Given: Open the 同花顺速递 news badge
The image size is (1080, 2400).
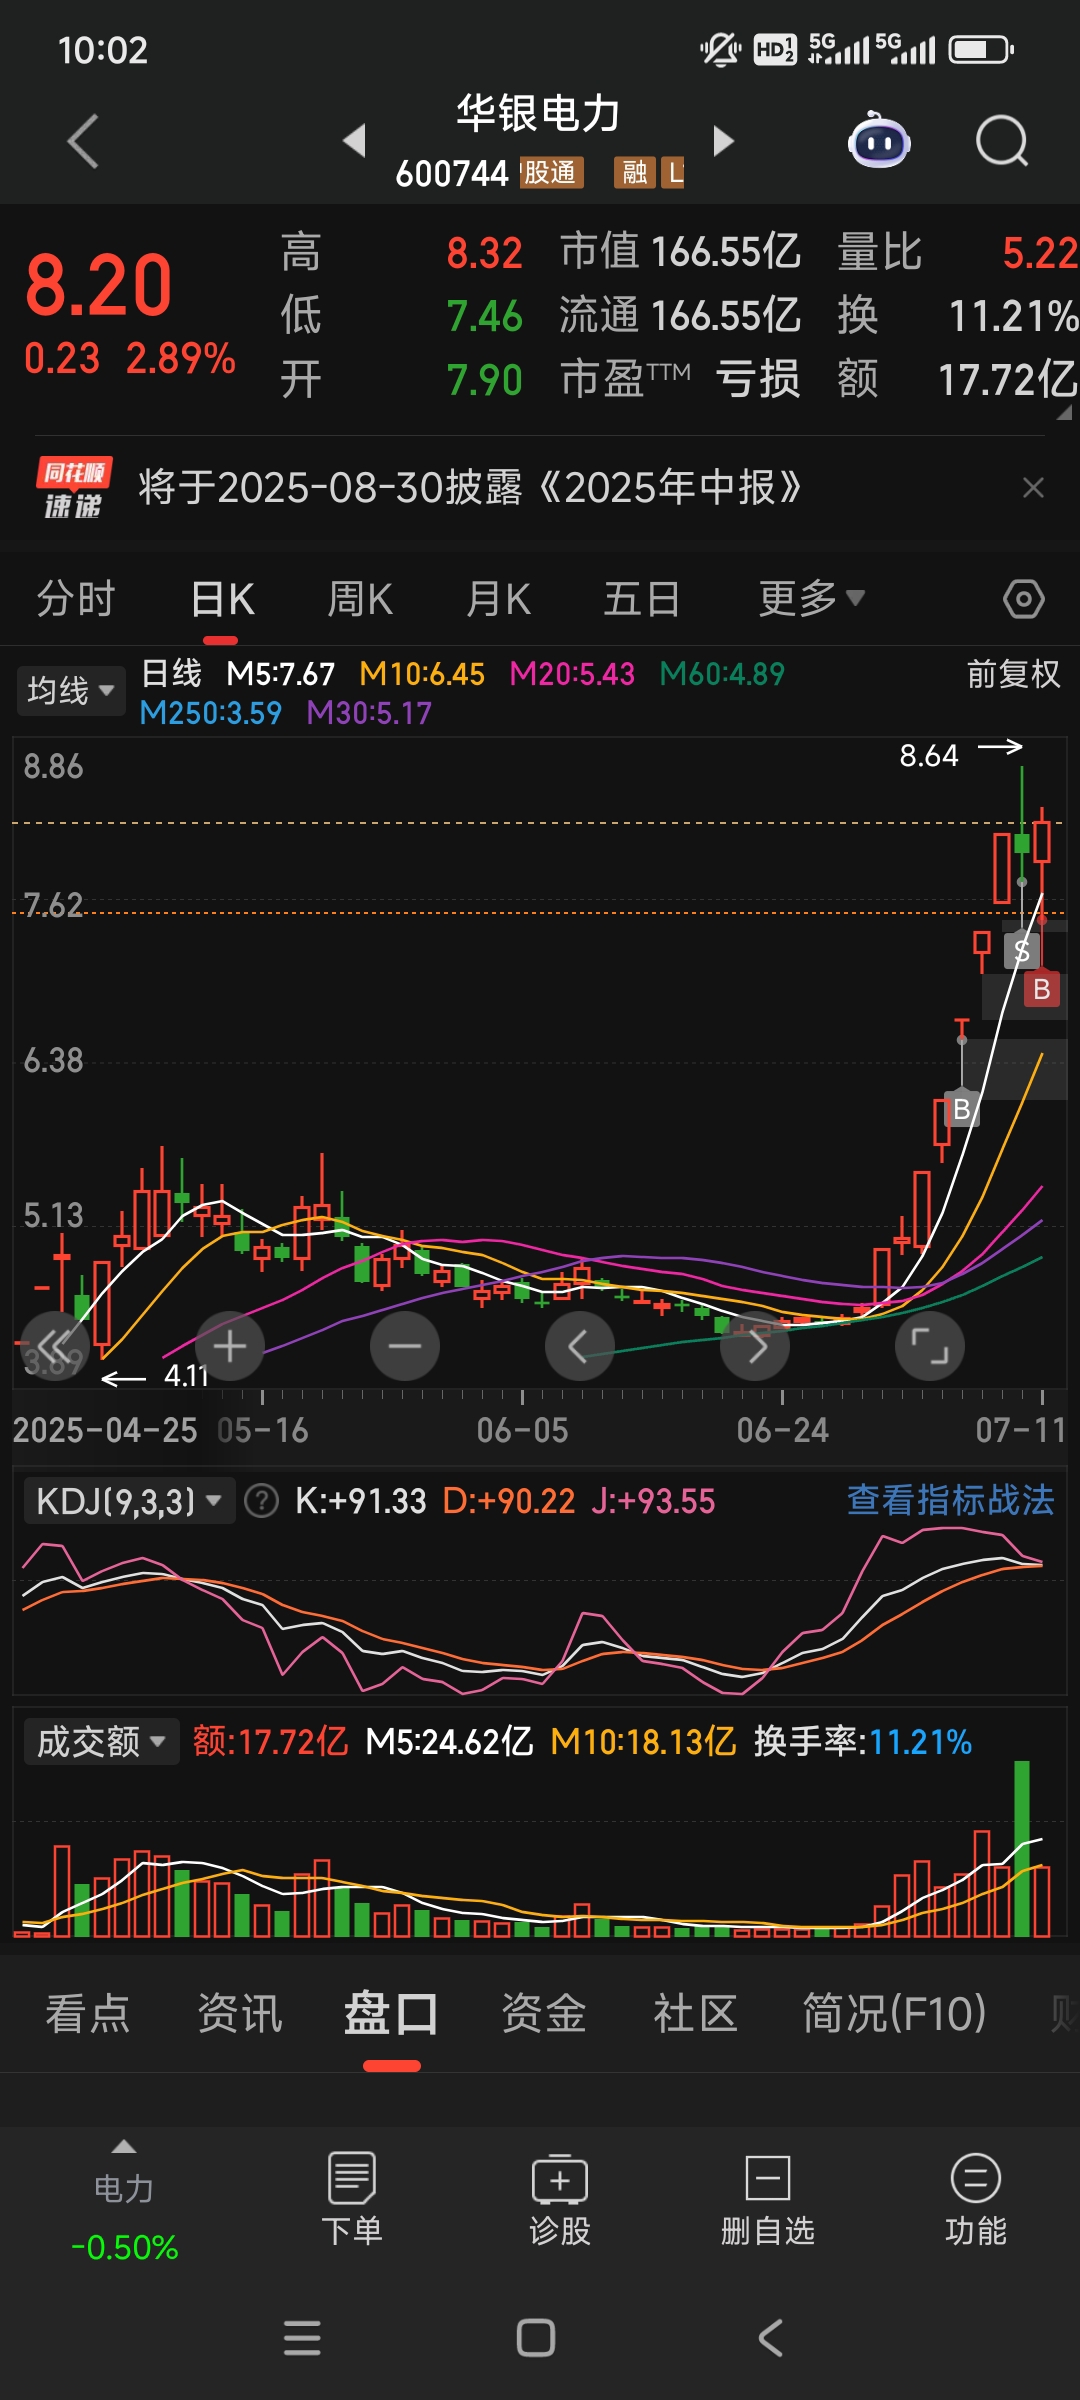Looking at the screenshot, I should [73, 488].
